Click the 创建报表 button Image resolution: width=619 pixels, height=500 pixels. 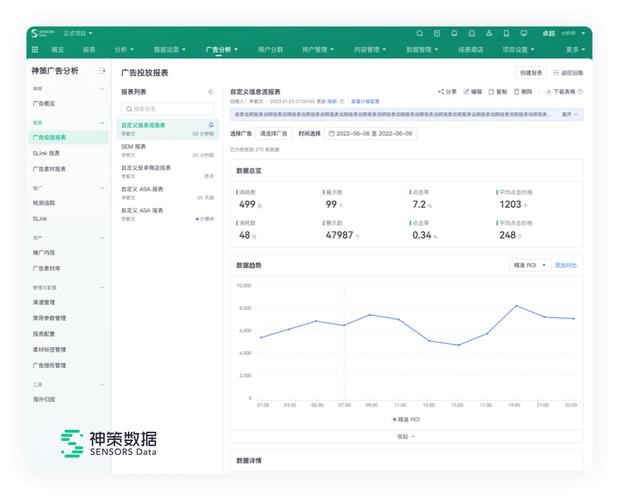click(x=531, y=73)
